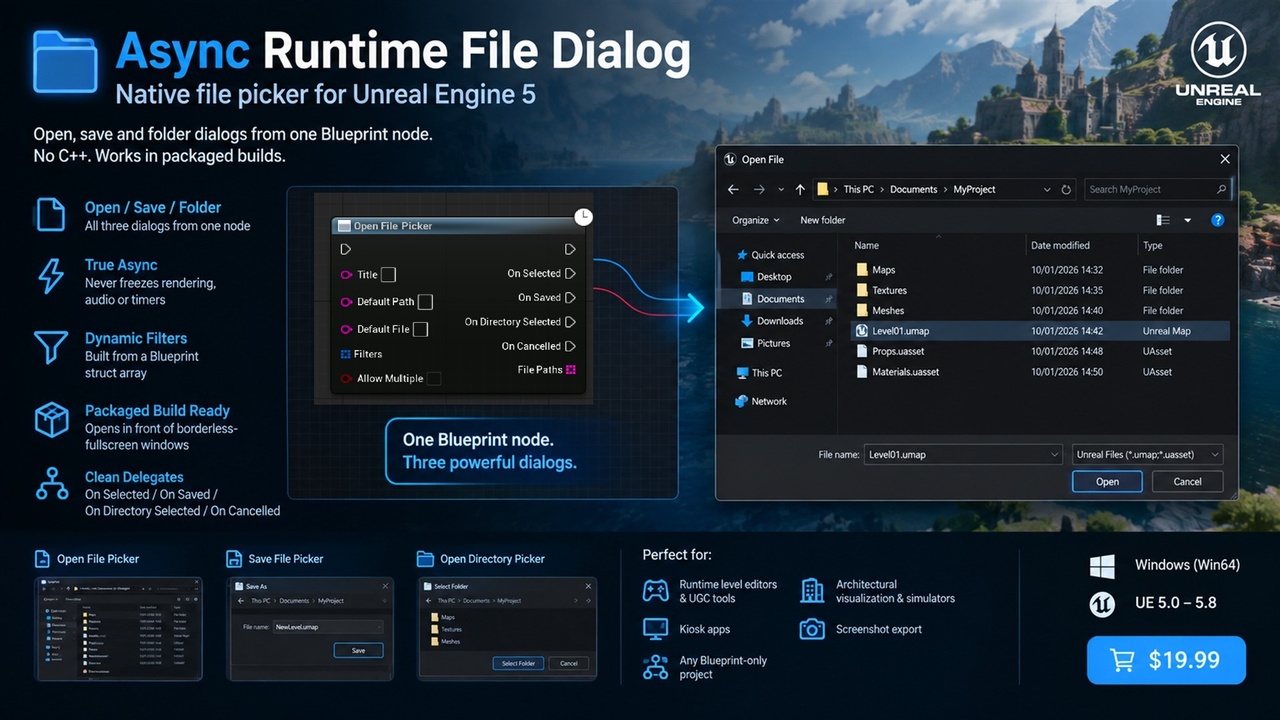The width and height of the screenshot is (1280, 720).
Task: Click New folder in the toolbar
Action: (823, 220)
